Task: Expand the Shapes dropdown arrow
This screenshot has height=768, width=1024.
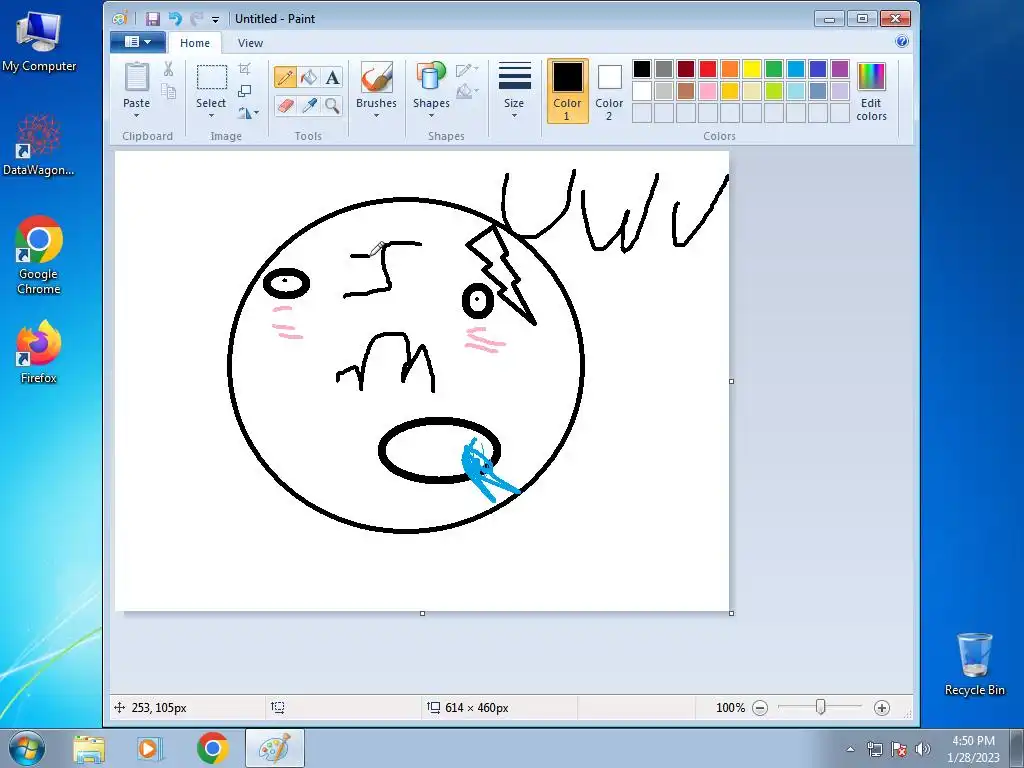Action: coord(431,116)
